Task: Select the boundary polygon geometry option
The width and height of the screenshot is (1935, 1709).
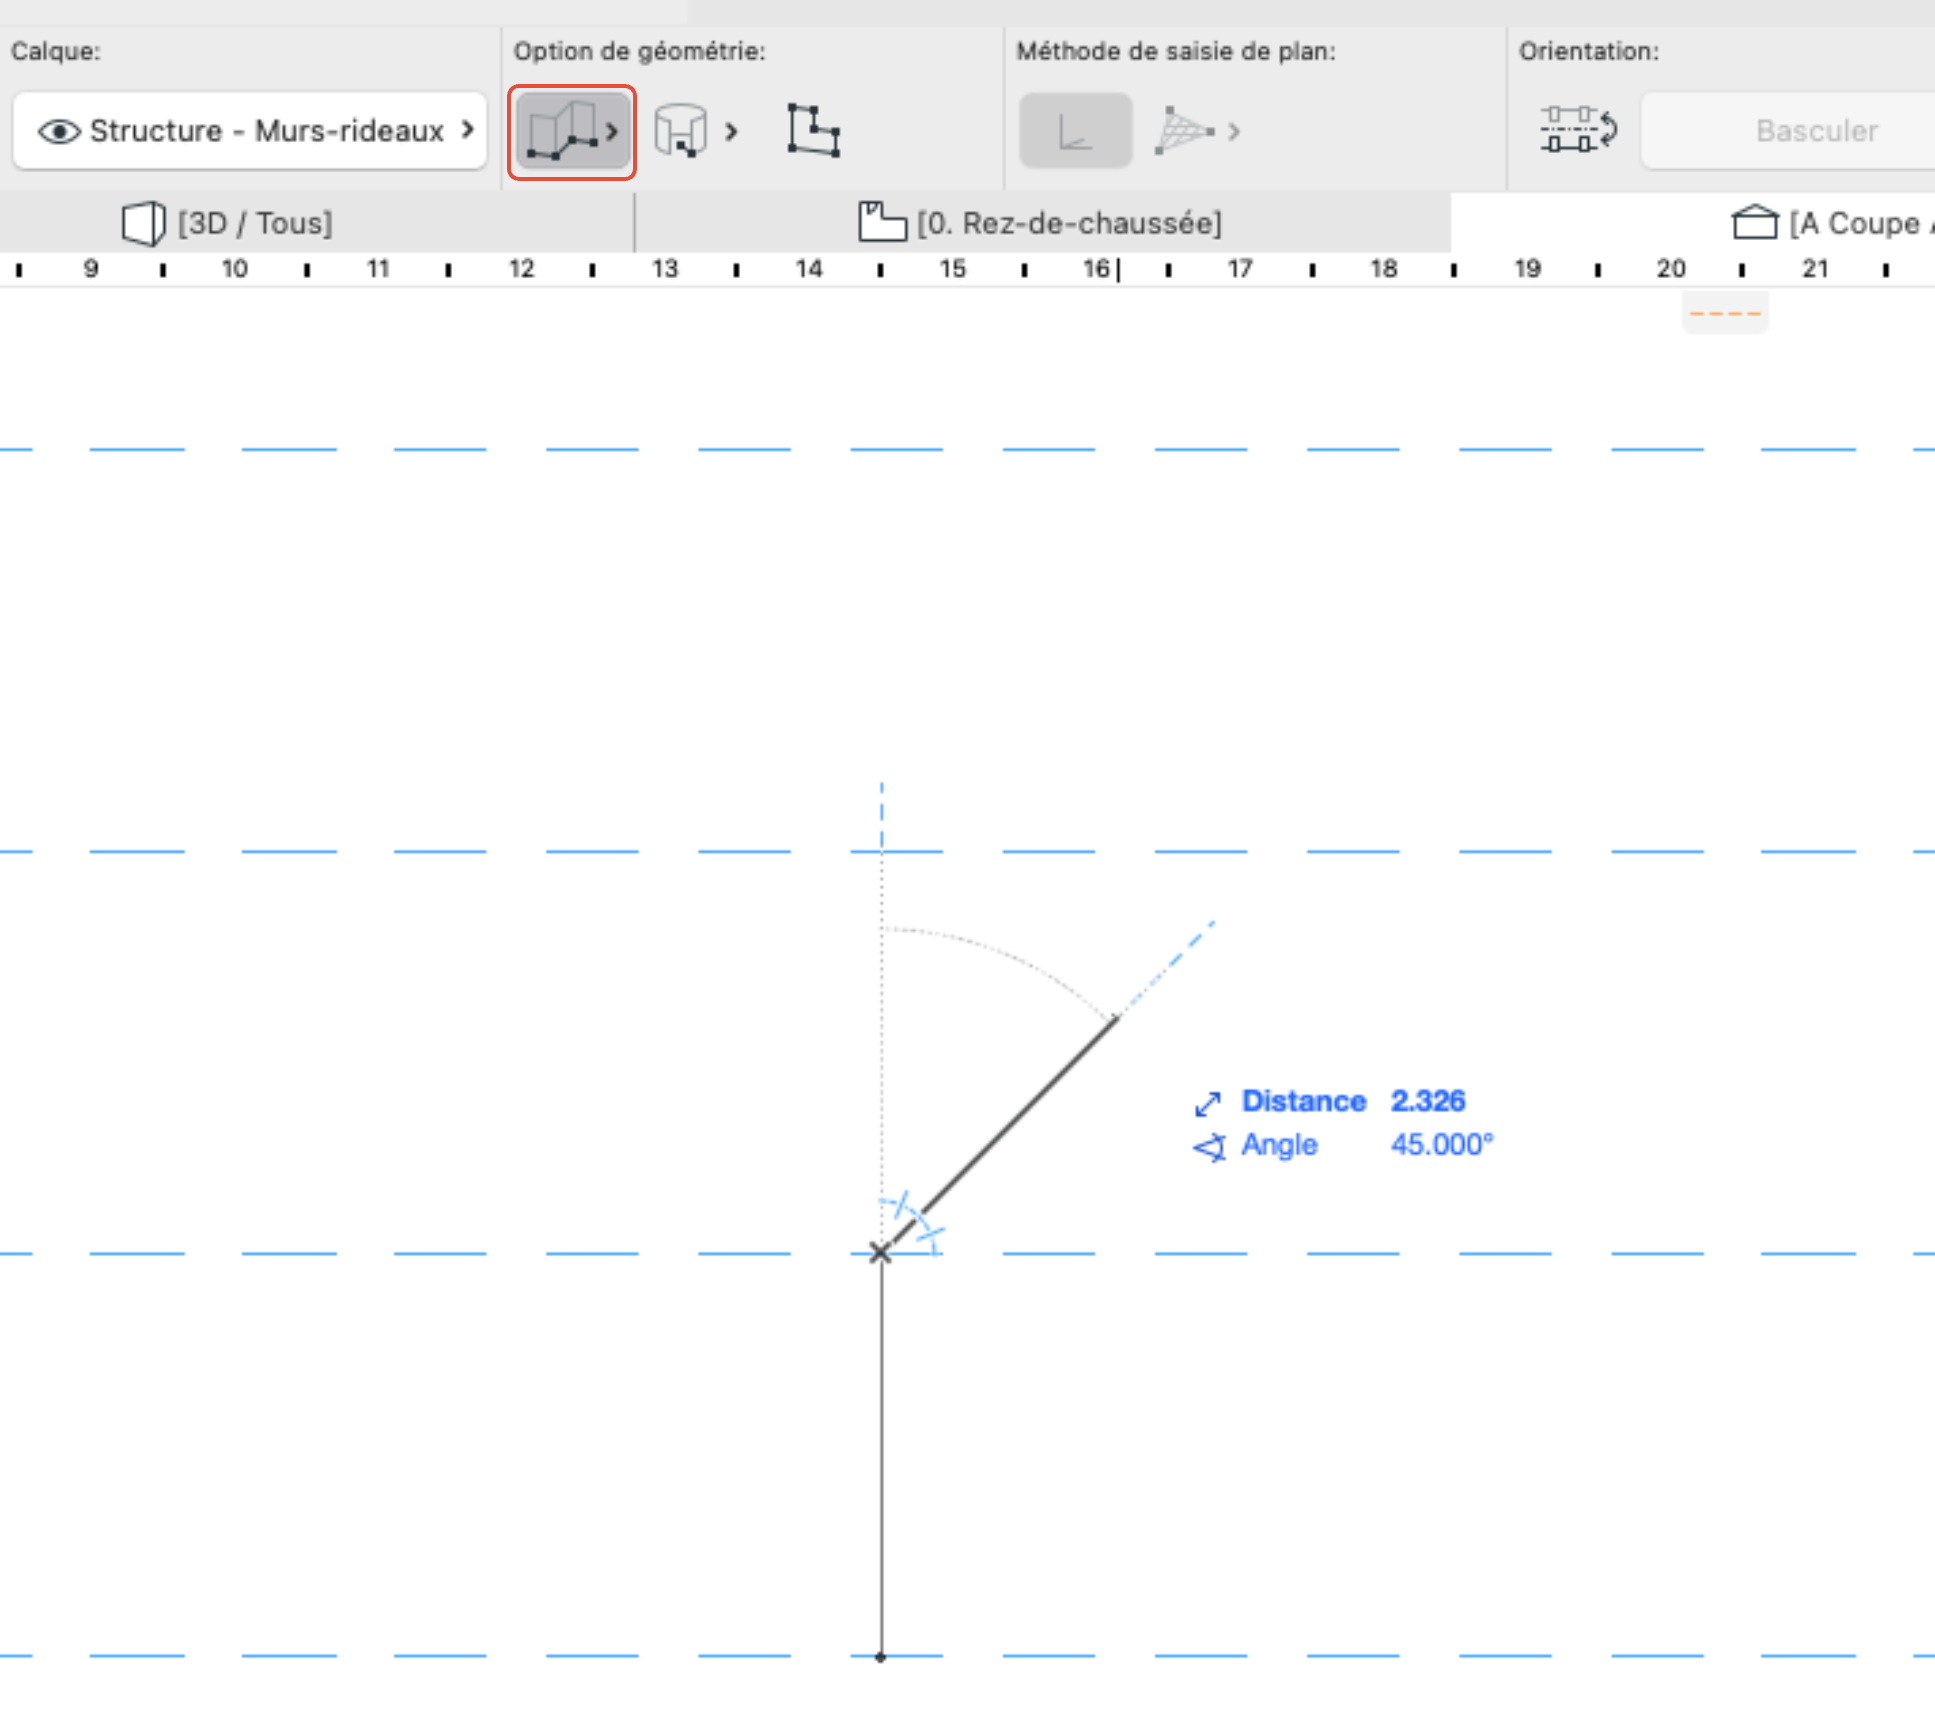Action: [x=813, y=130]
